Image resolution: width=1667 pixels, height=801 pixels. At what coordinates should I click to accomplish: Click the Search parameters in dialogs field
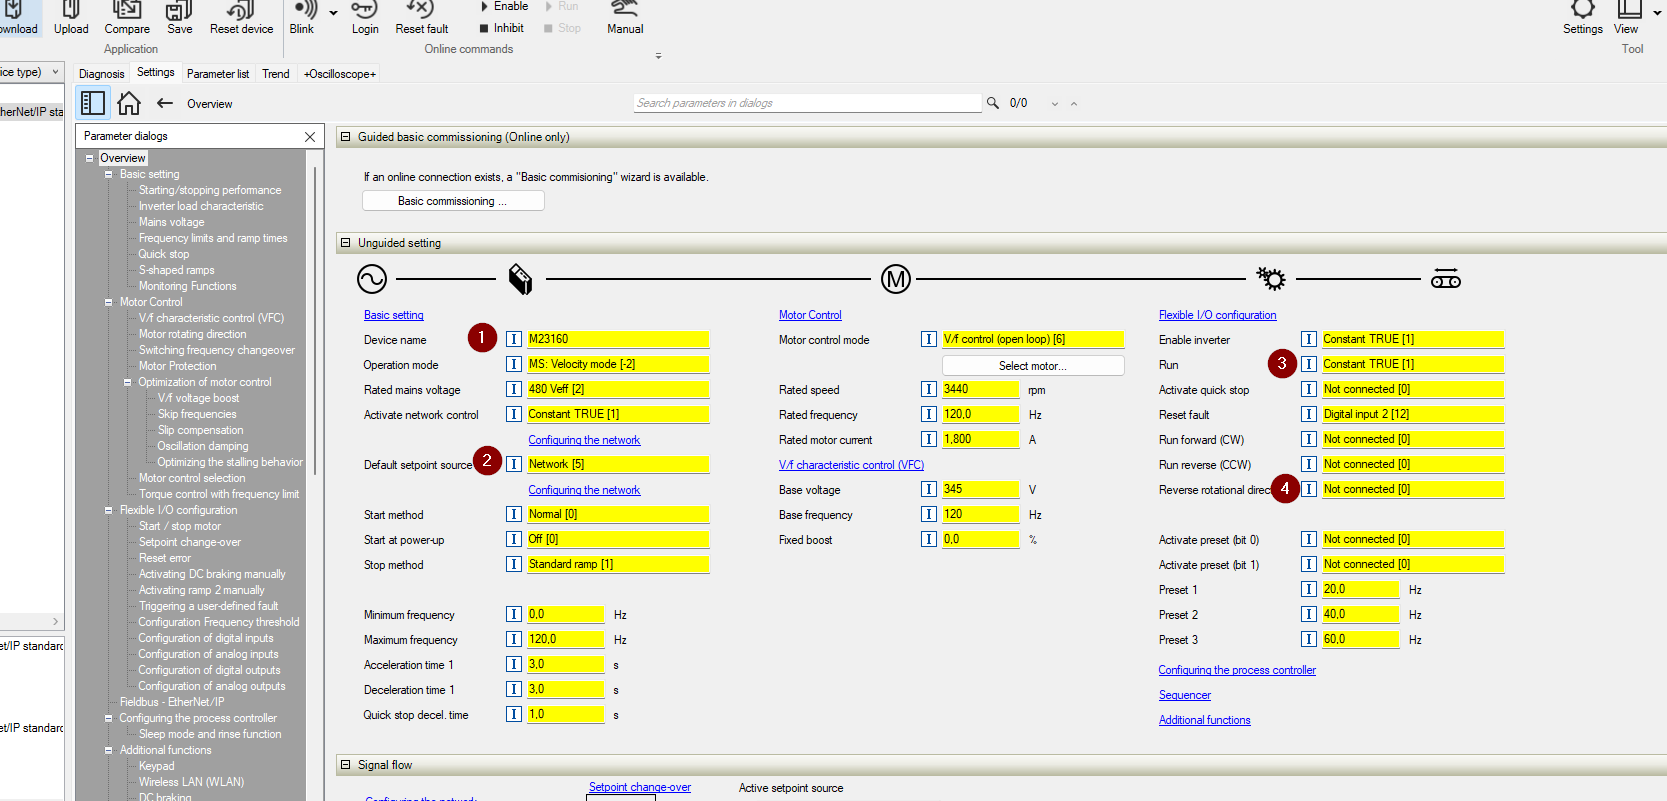coord(808,103)
